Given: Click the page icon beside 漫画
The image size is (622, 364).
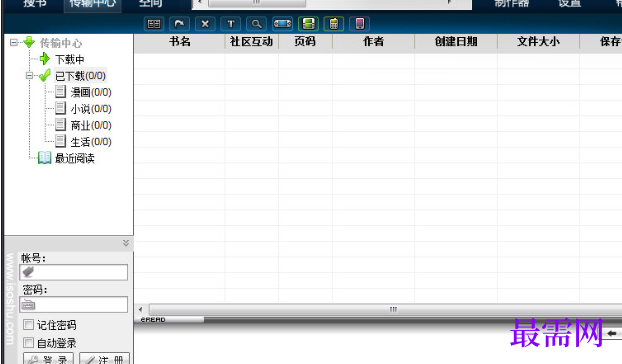Looking at the screenshot, I should pos(60,92).
